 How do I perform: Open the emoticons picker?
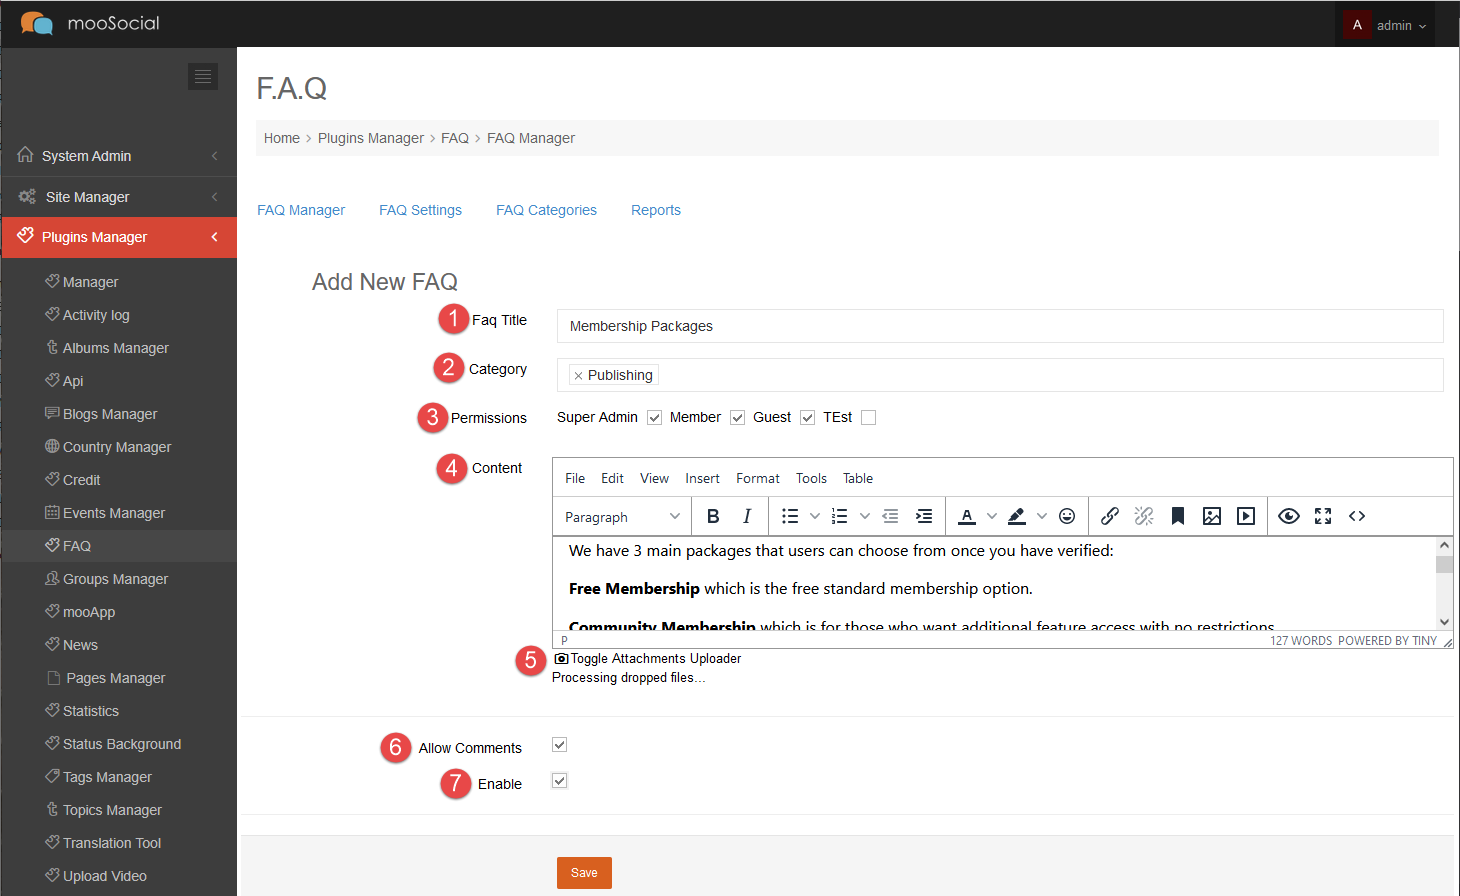pos(1067,516)
